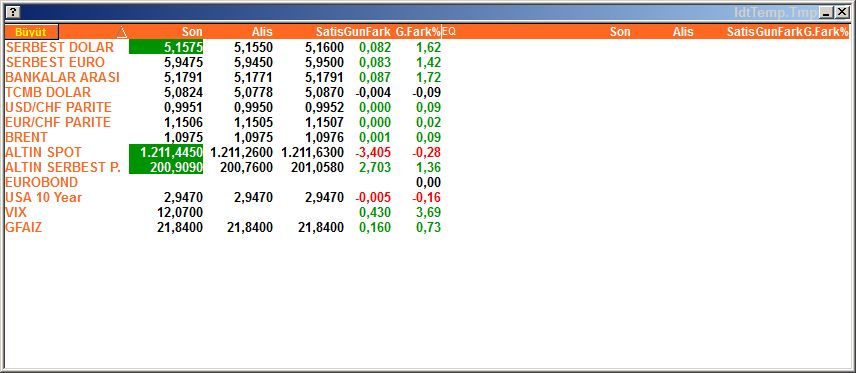
Task: Click VIX Son value 12,0700
Action: (x=180, y=212)
